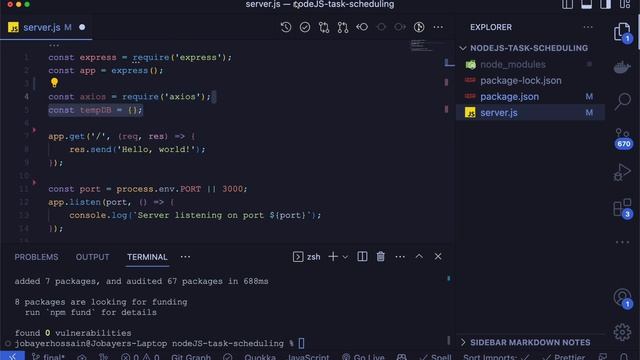Viewport: 640px width, 360px height.
Task: Kill terminal with trash icon
Action: tap(380, 256)
